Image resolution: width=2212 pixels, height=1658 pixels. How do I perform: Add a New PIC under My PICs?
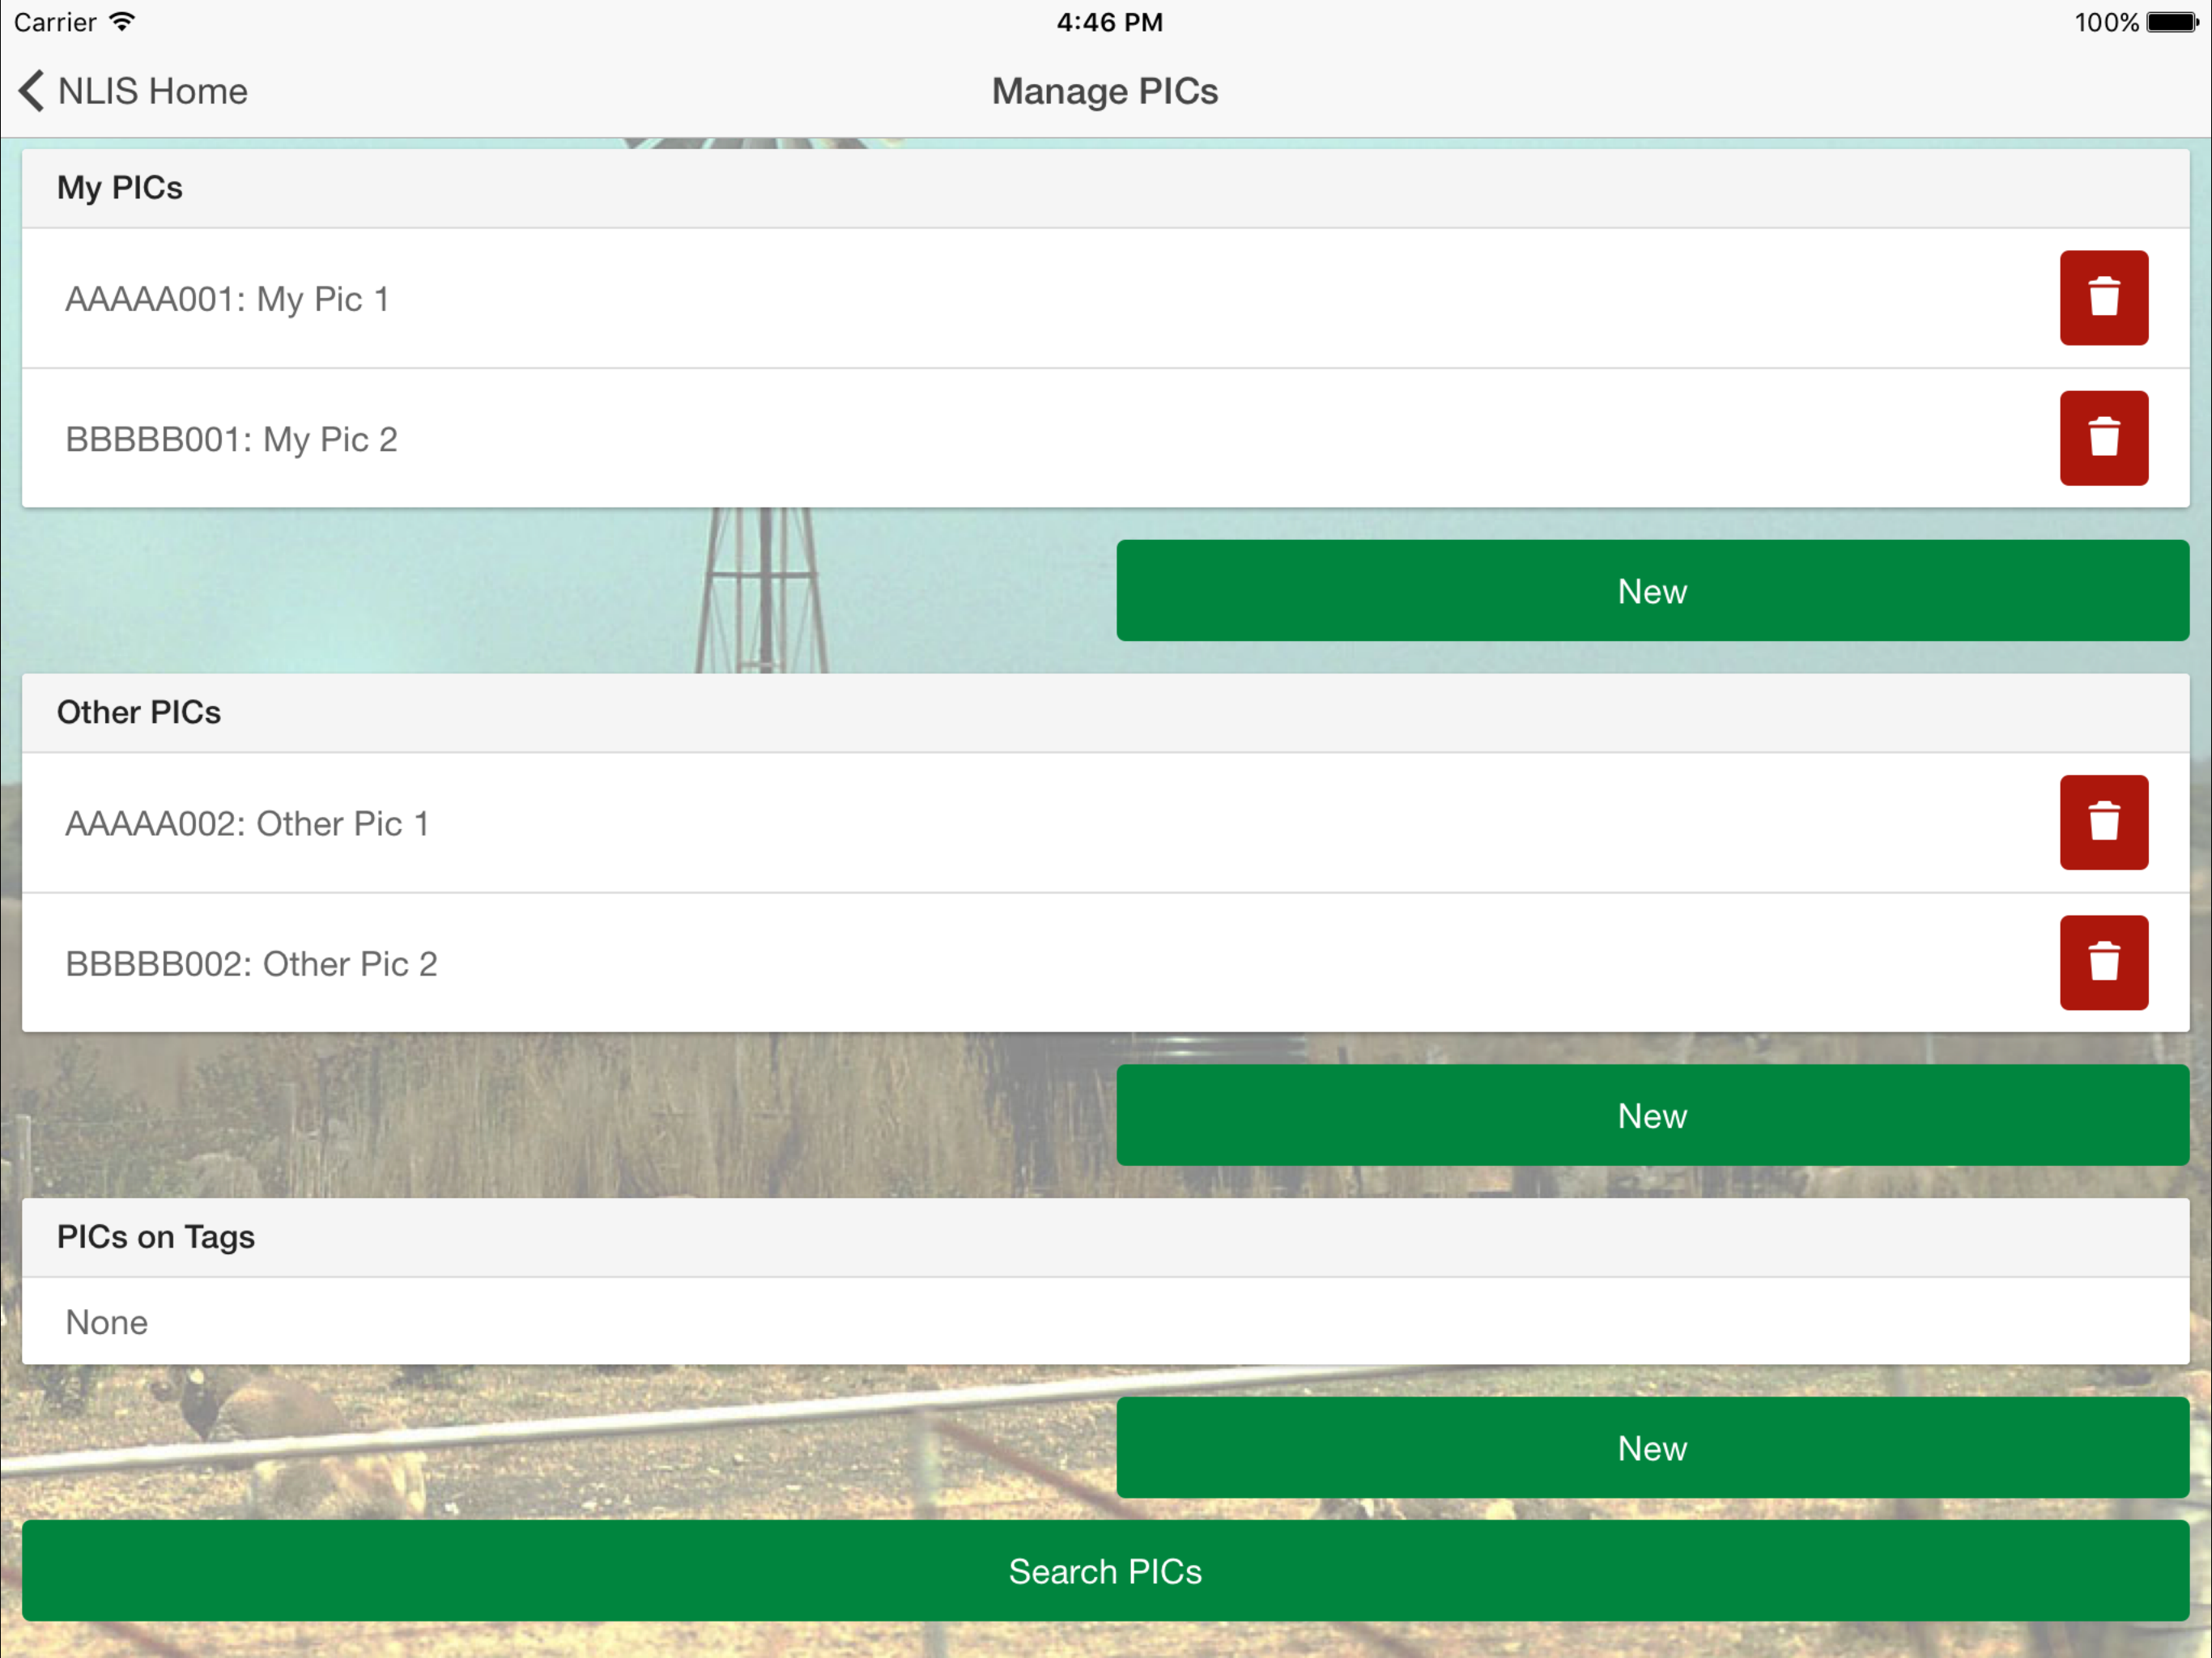click(1652, 591)
